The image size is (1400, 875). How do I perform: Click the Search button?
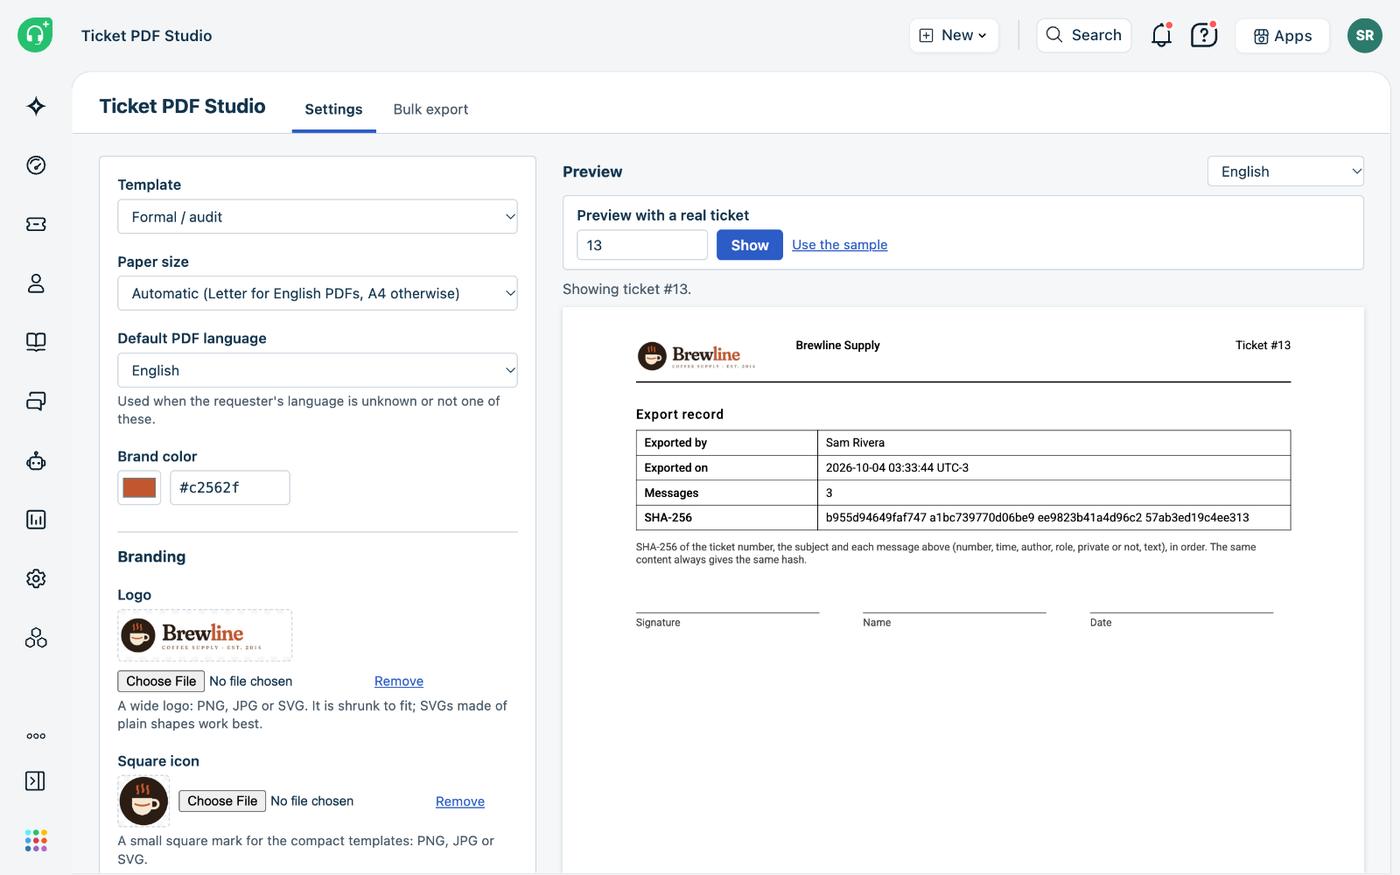click(x=1084, y=35)
